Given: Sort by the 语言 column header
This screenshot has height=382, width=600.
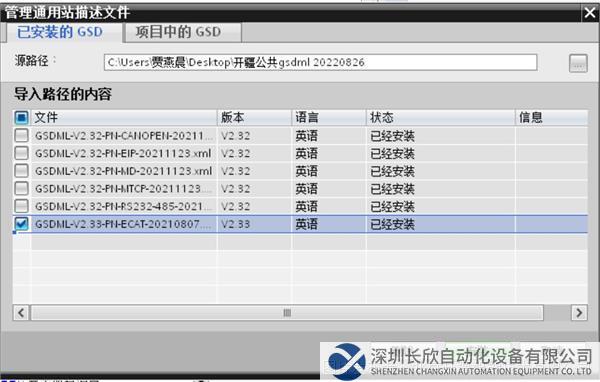Looking at the screenshot, I should [328, 117].
